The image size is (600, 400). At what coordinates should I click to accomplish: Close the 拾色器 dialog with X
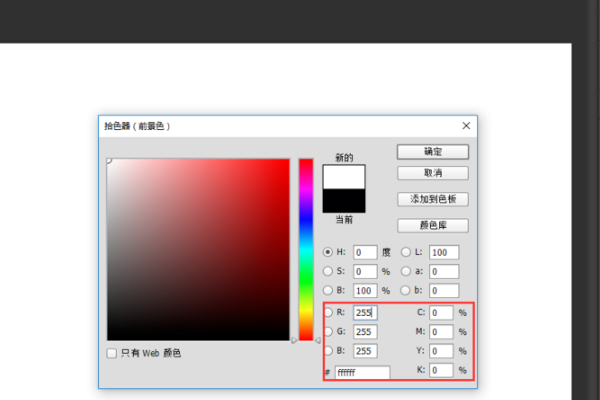tap(466, 126)
